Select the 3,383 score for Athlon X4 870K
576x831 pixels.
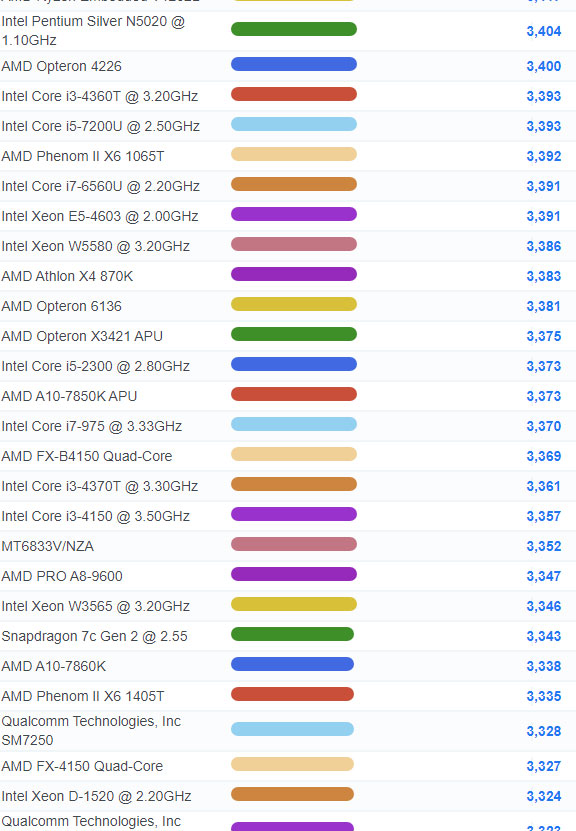pos(544,276)
